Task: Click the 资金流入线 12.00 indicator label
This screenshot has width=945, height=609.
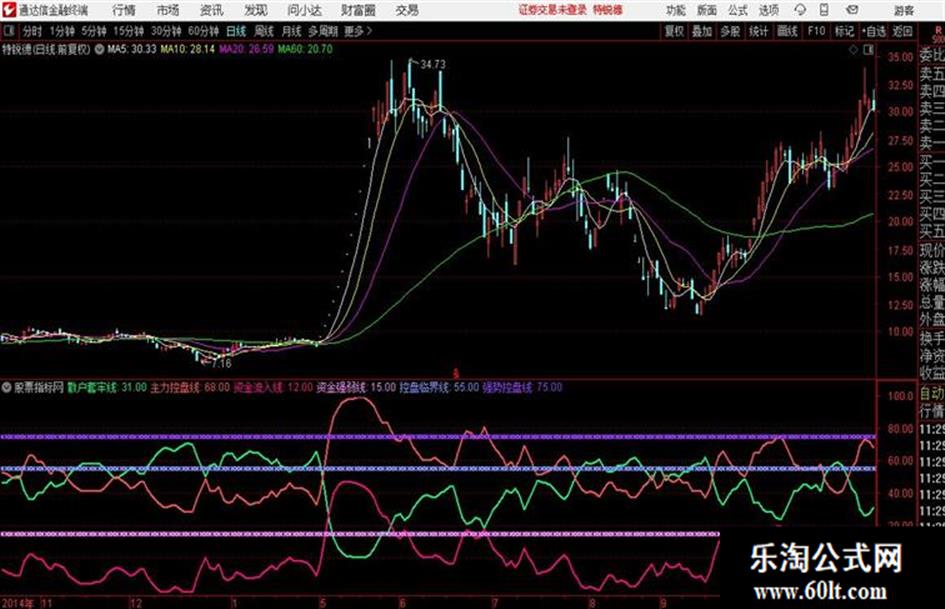Action: [x=273, y=387]
